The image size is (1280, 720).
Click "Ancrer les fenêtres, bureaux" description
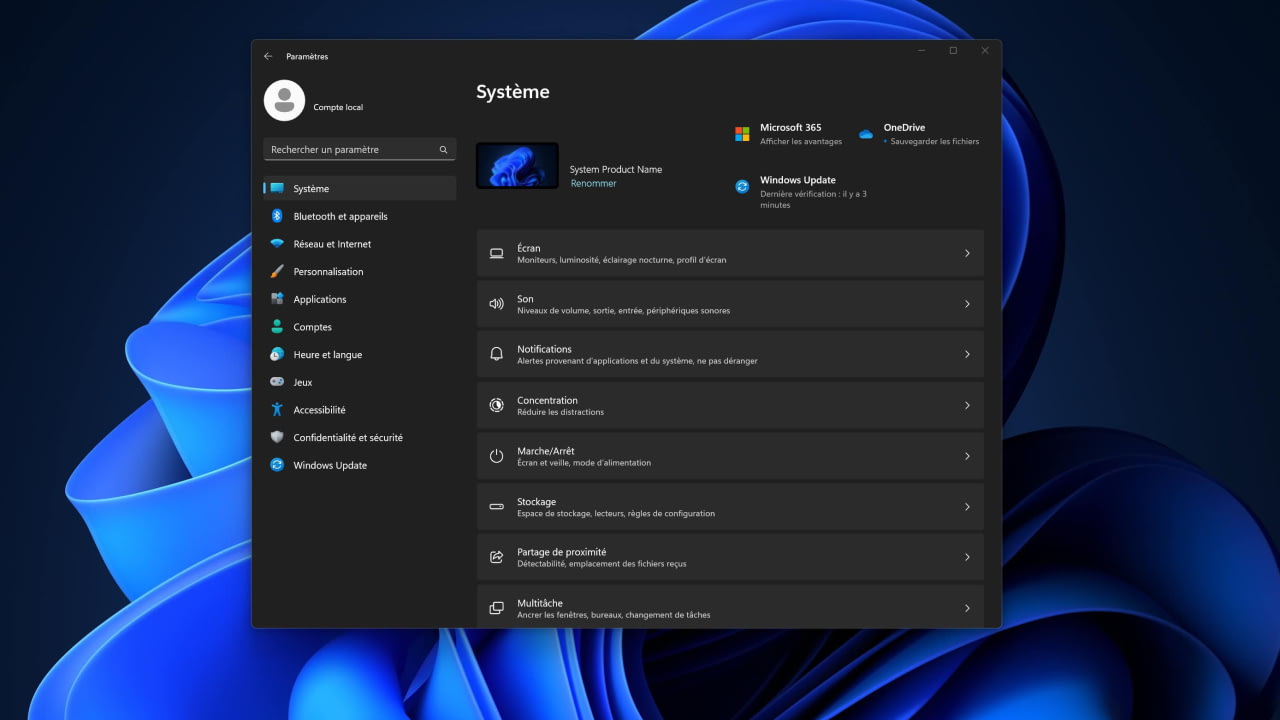tap(614, 615)
